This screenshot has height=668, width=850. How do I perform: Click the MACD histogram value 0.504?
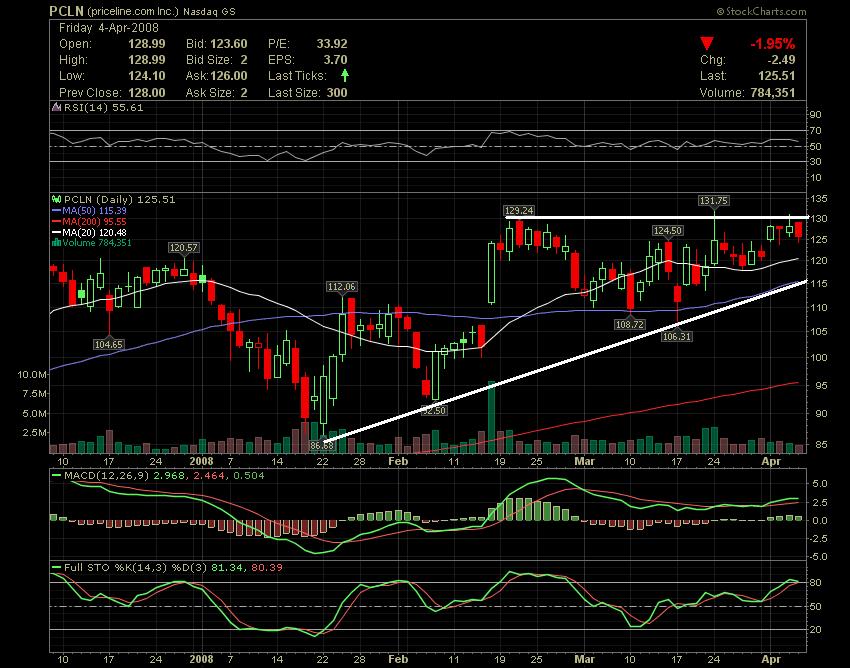248,476
